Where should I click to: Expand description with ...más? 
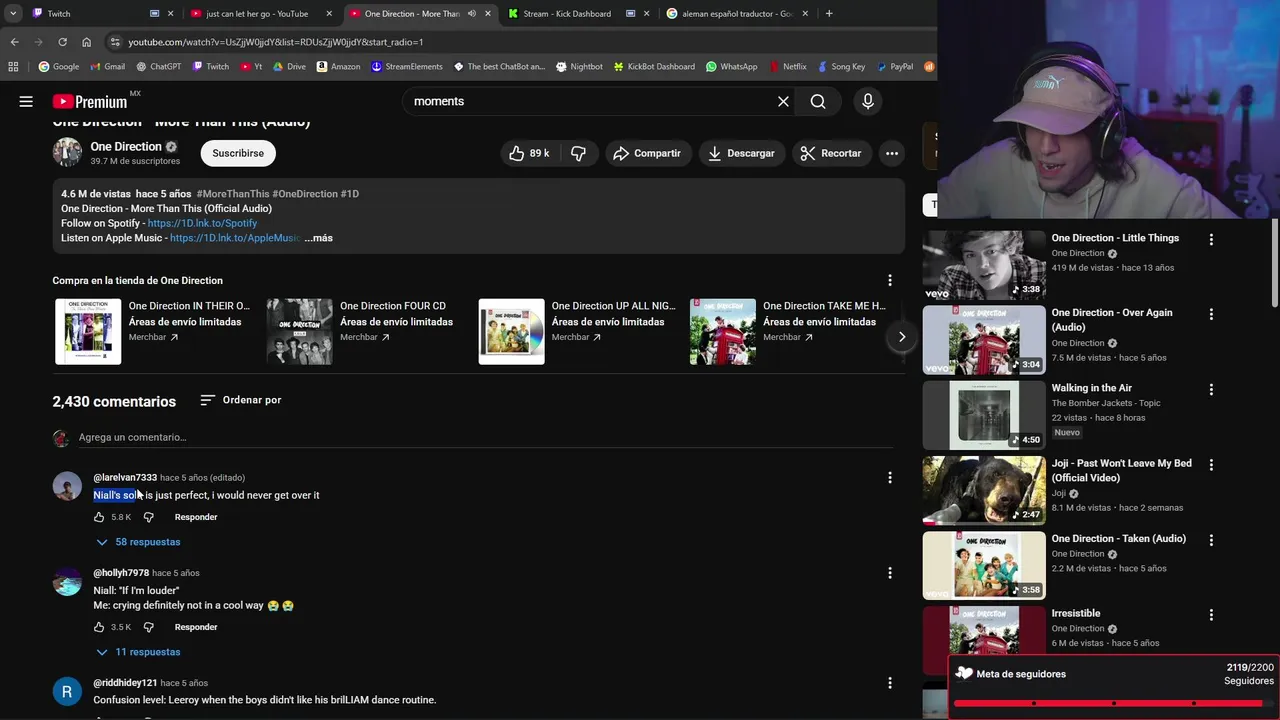319,238
